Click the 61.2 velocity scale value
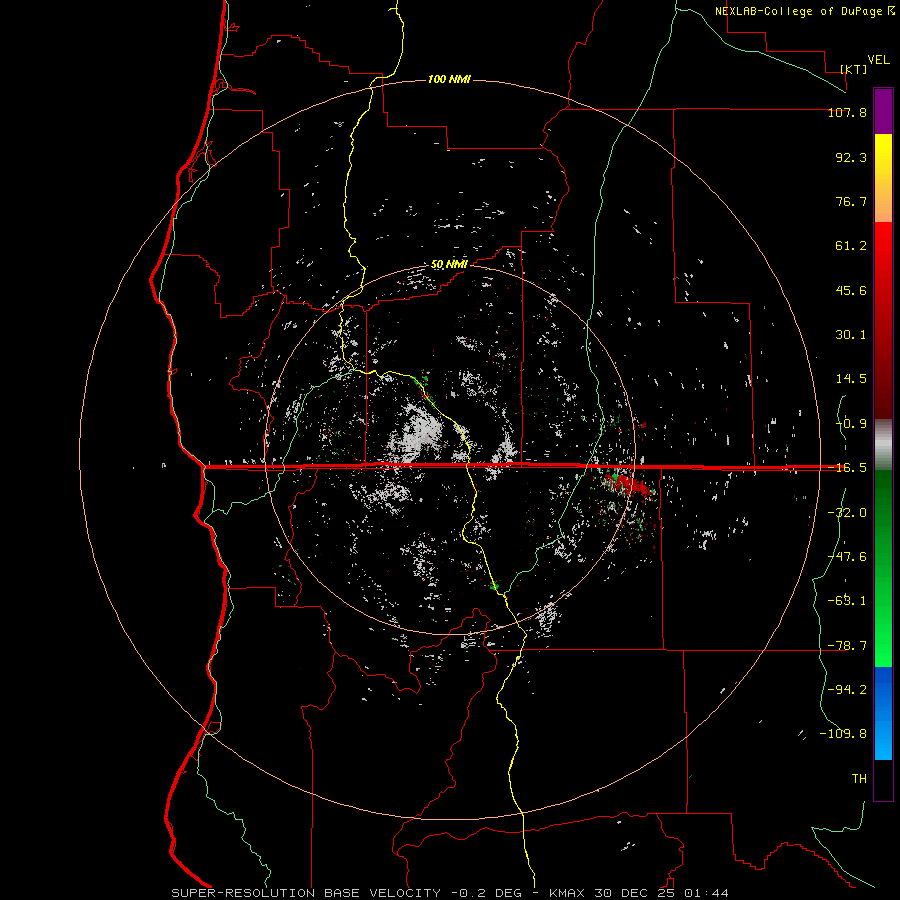This screenshot has height=900, width=900. [x=851, y=246]
